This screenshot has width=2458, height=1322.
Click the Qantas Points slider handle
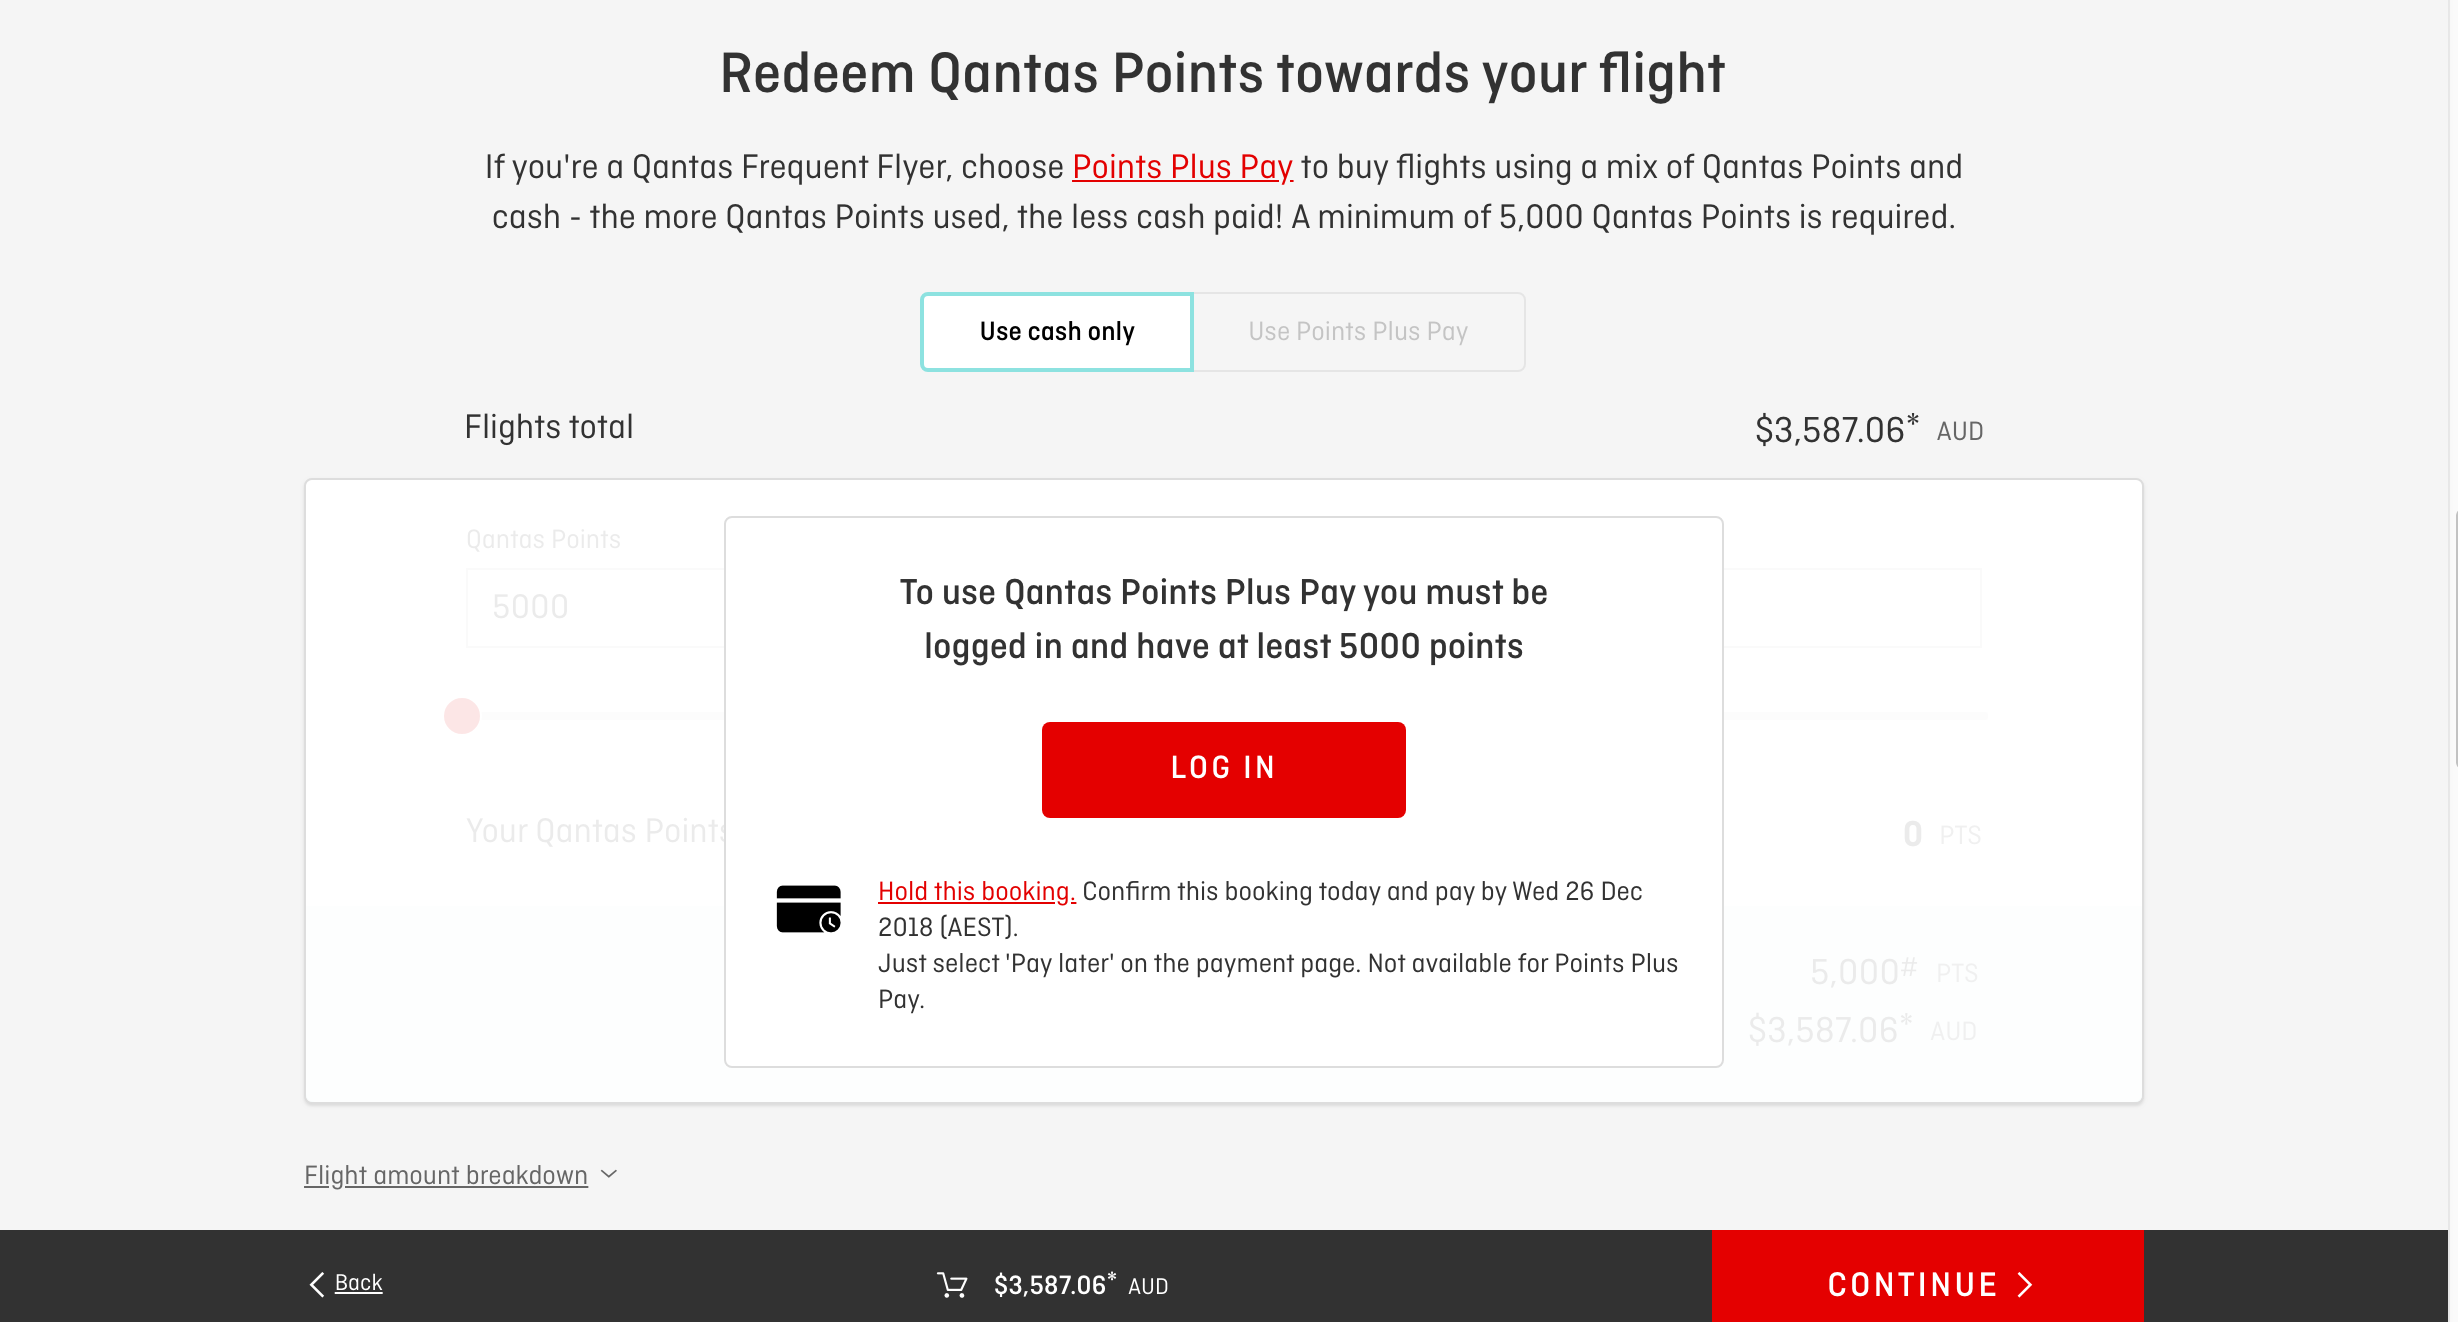pyautogui.click(x=462, y=716)
